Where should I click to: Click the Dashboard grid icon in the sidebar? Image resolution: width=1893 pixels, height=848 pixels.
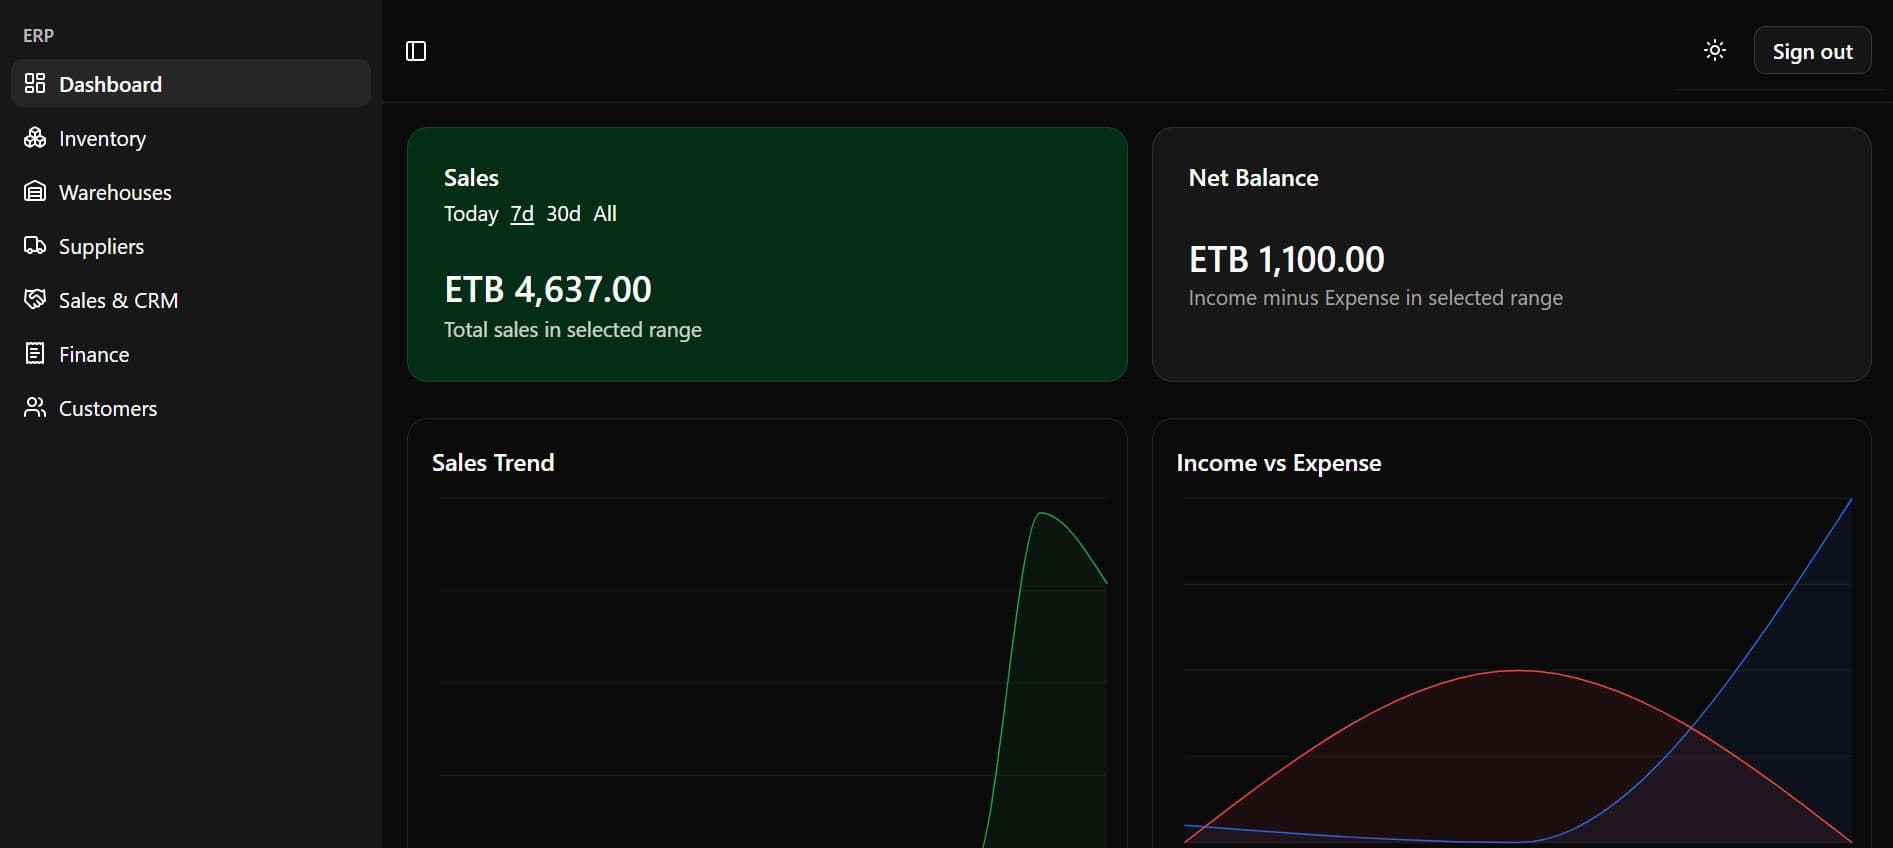pos(35,83)
